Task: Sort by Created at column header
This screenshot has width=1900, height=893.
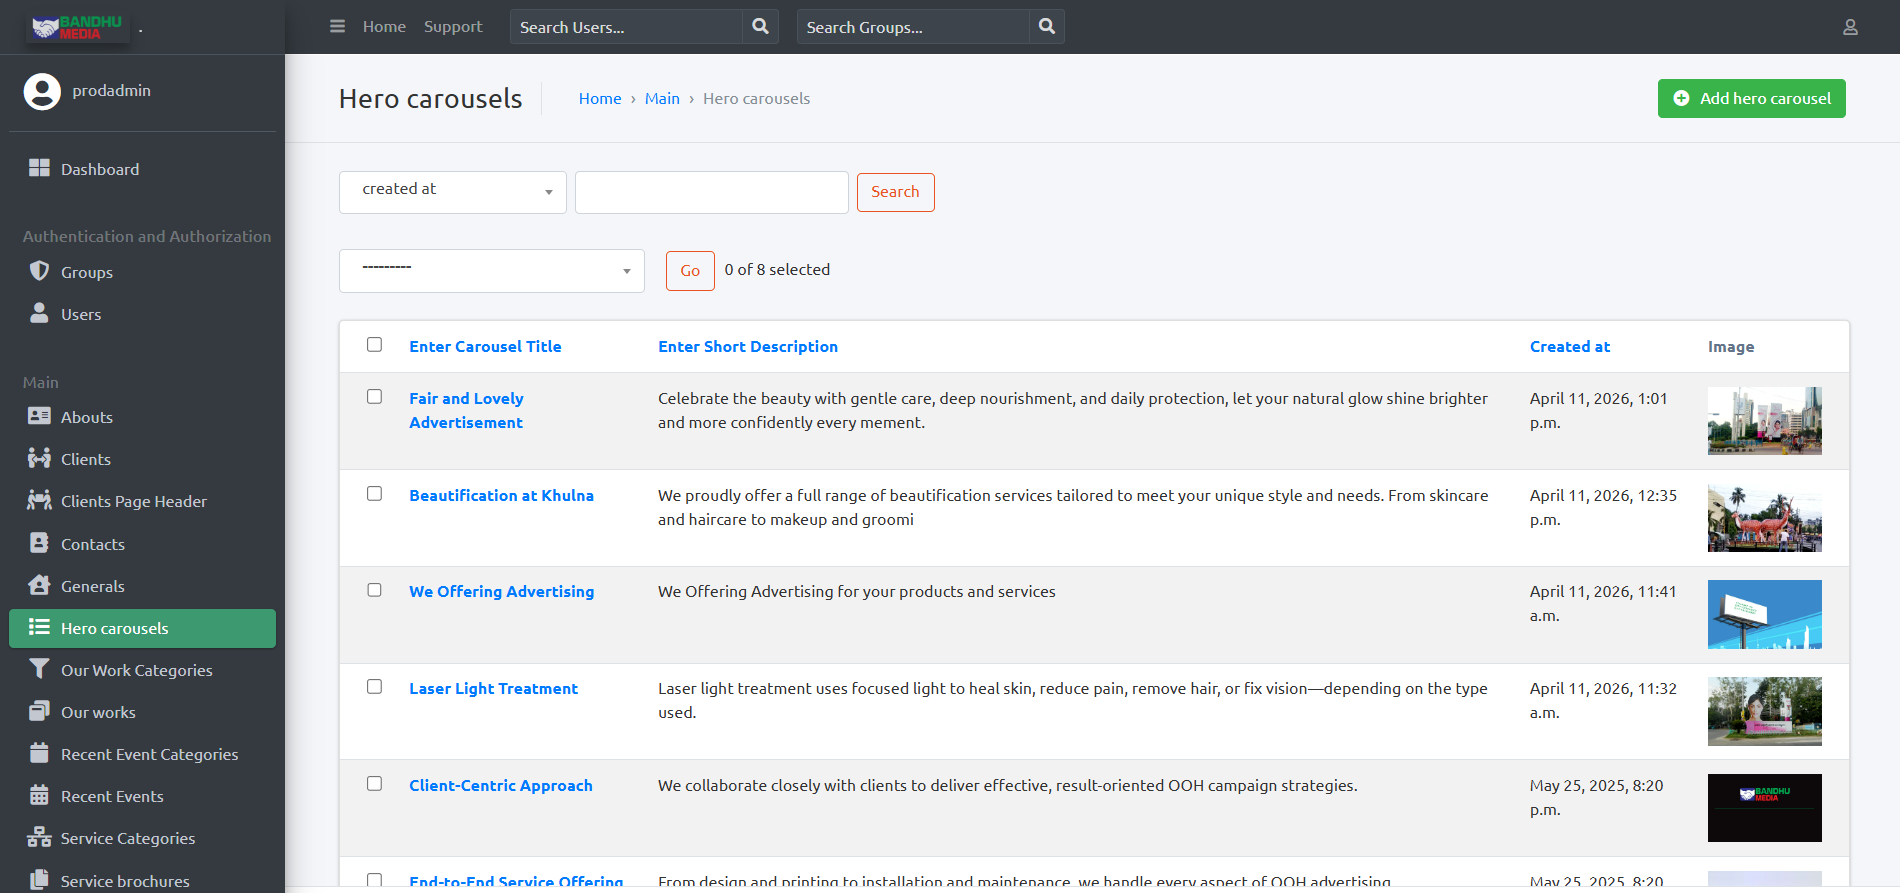Action: tap(1569, 346)
